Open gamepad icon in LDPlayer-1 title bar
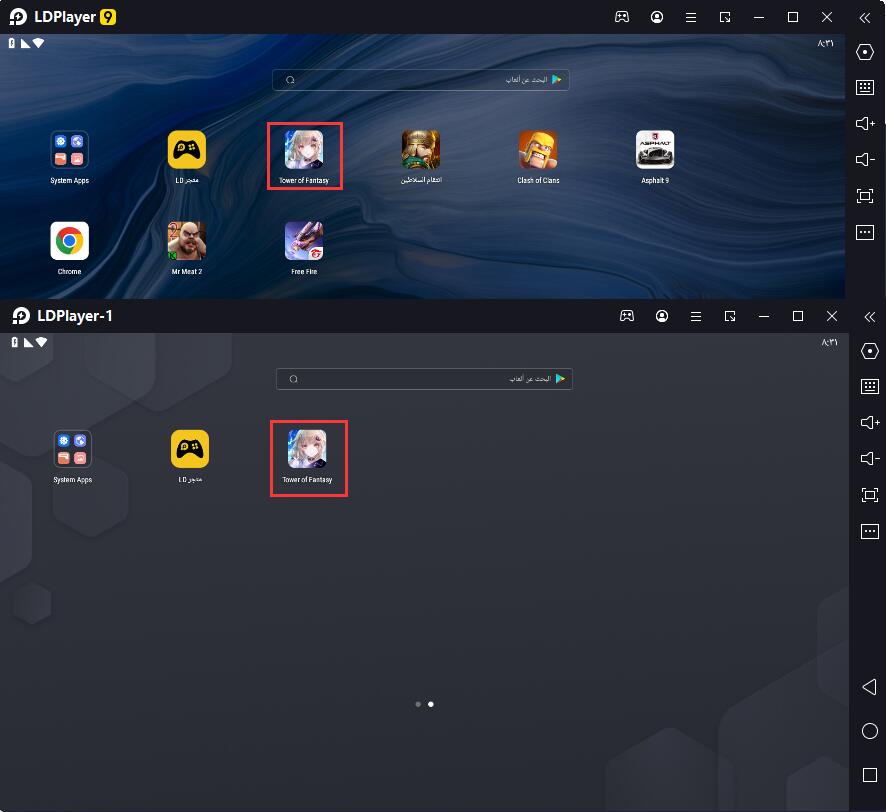The image size is (886, 812). (x=627, y=316)
